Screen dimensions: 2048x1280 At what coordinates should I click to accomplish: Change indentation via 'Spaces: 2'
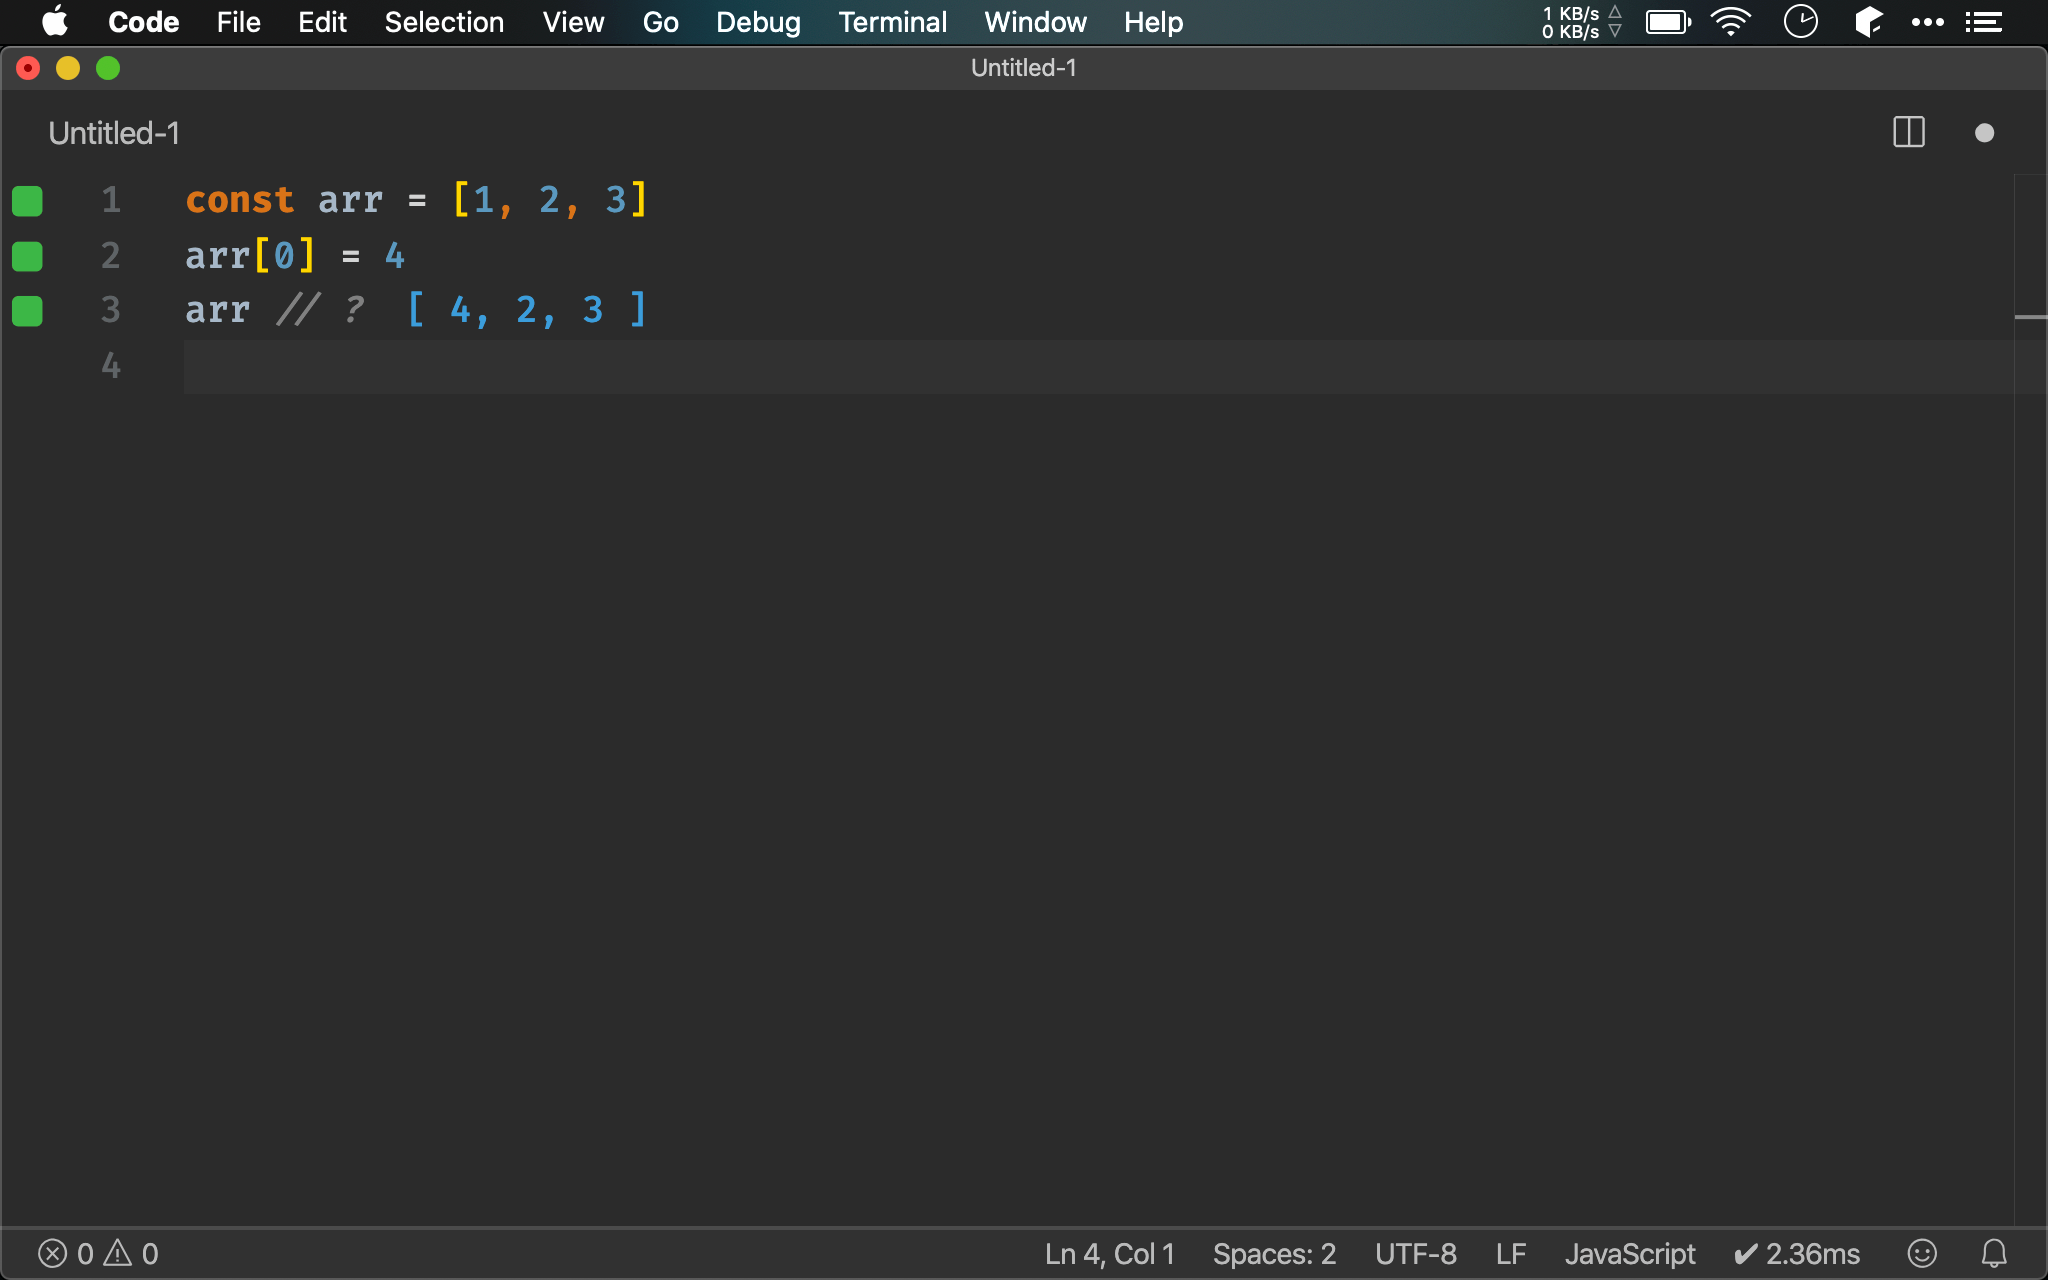pyautogui.click(x=1274, y=1254)
